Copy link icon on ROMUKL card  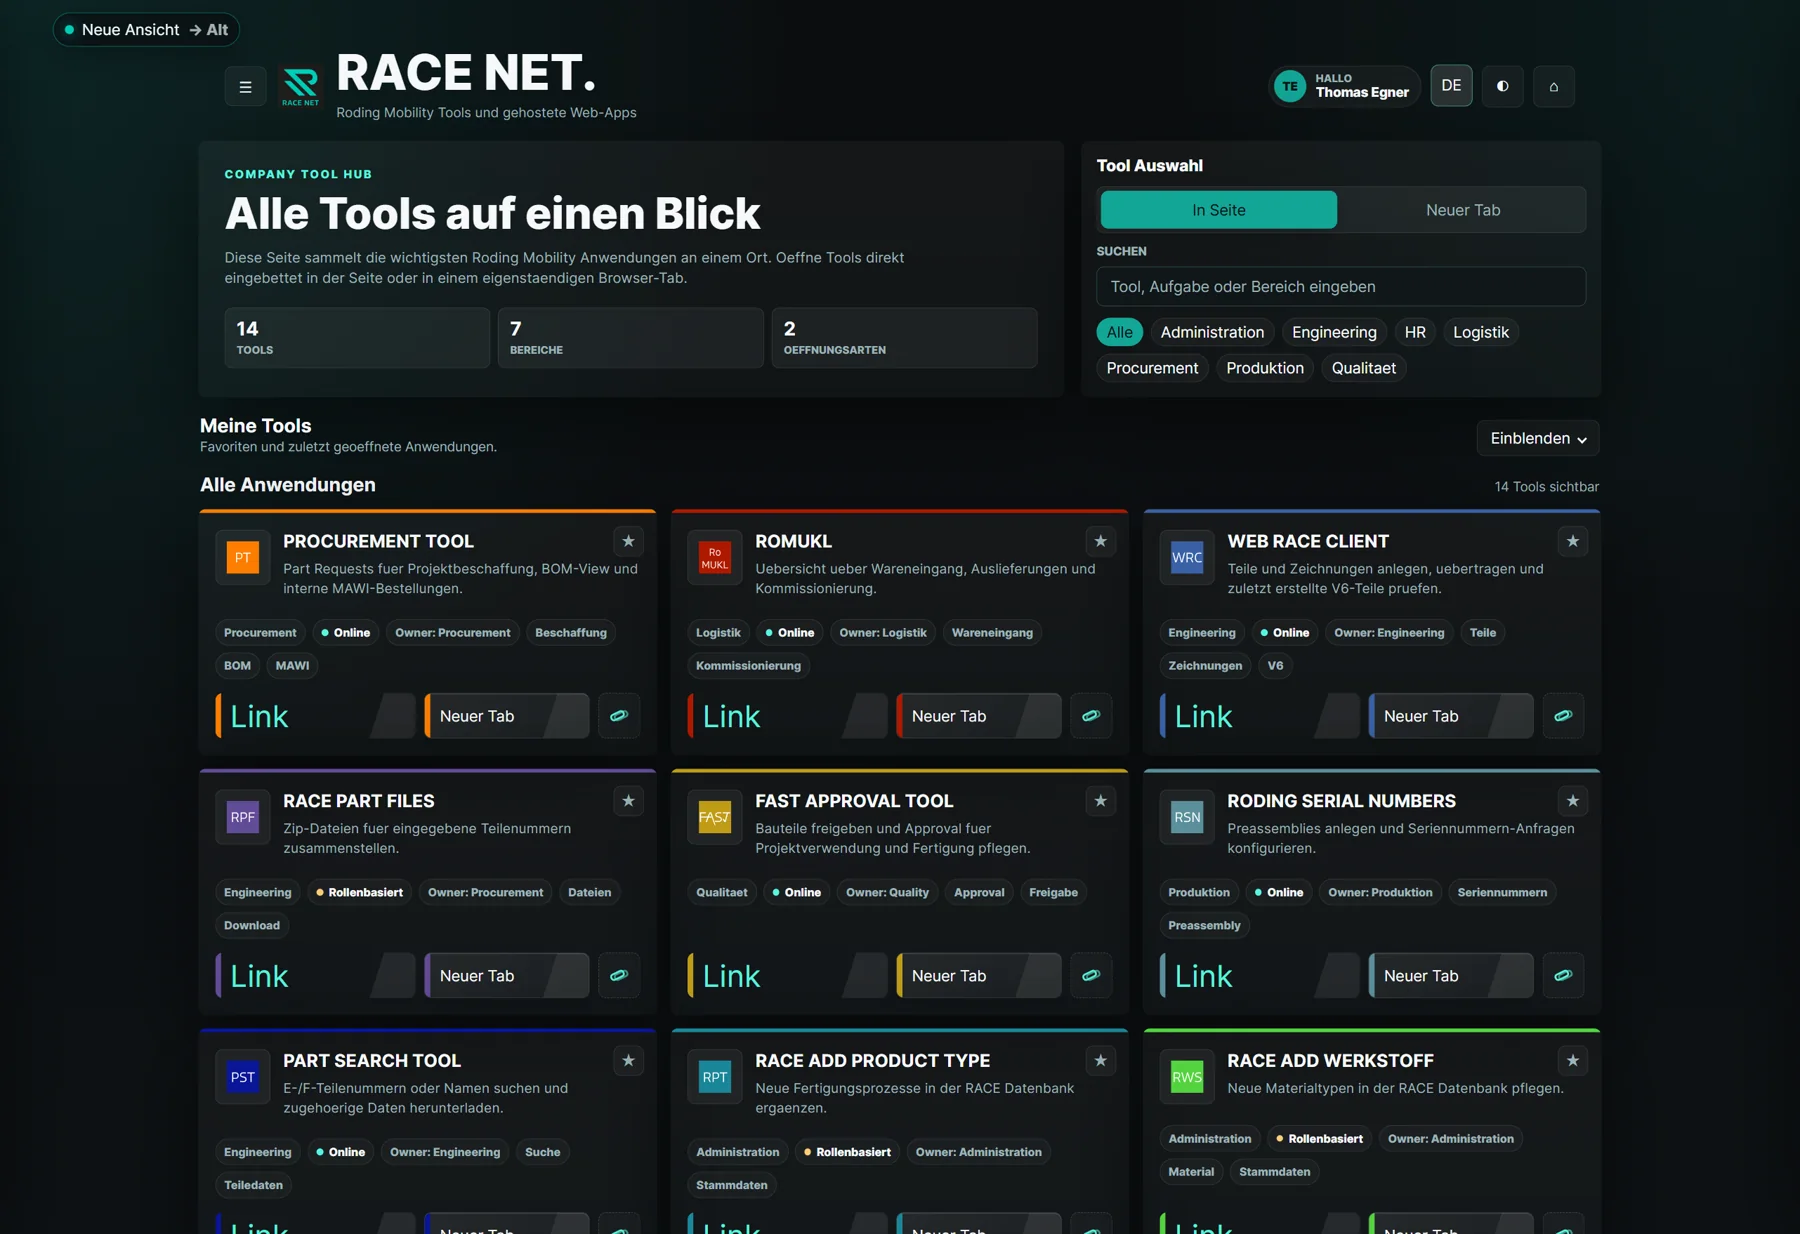[1091, 716]
